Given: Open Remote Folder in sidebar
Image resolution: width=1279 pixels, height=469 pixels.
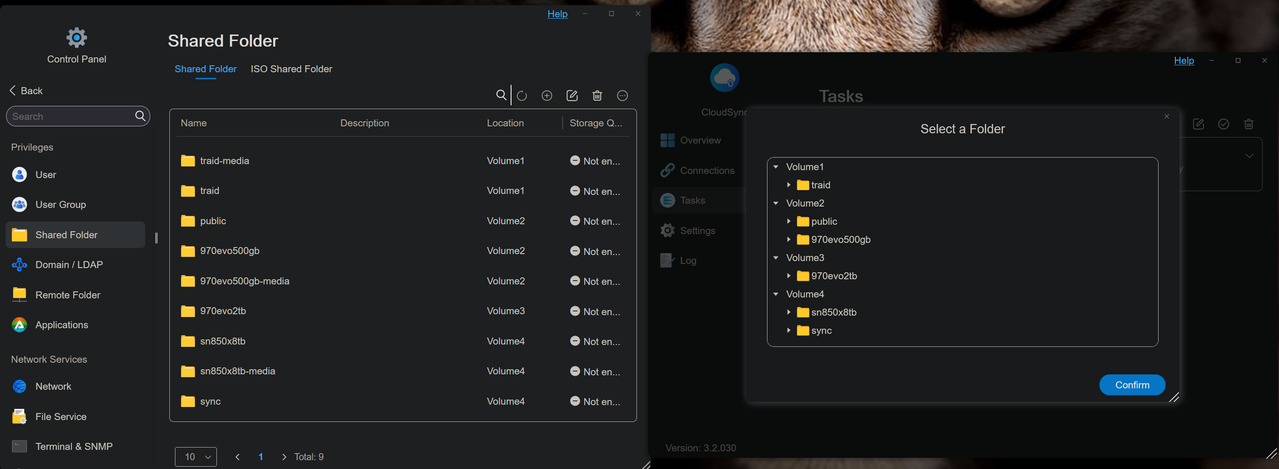Looking at the screenshot, I should (x=76, y=295).
